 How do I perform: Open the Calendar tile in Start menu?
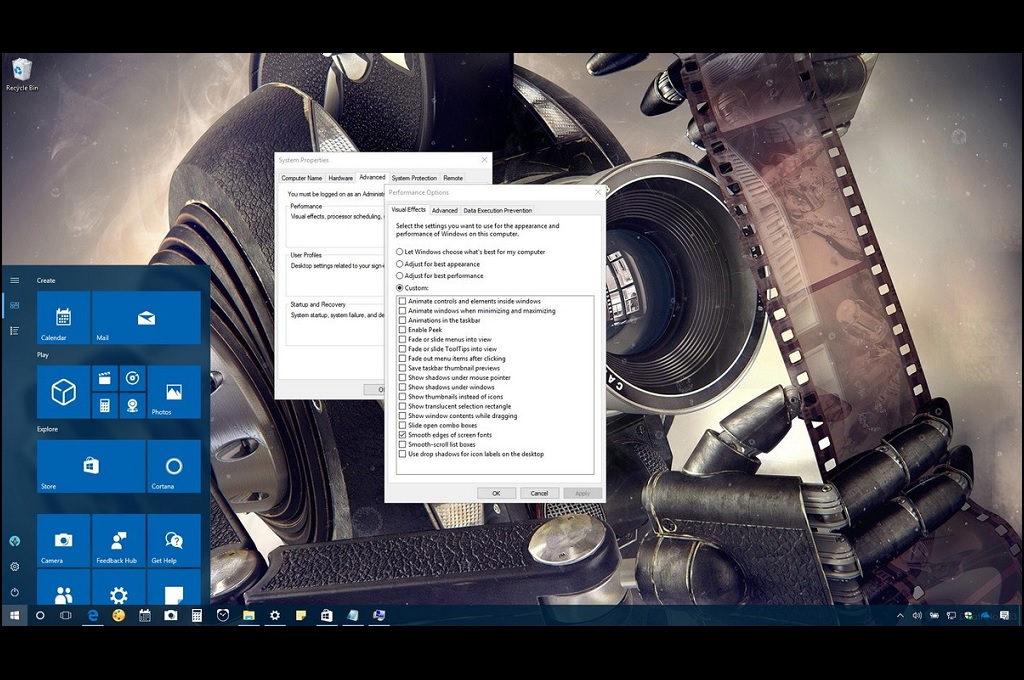[63, 318]
